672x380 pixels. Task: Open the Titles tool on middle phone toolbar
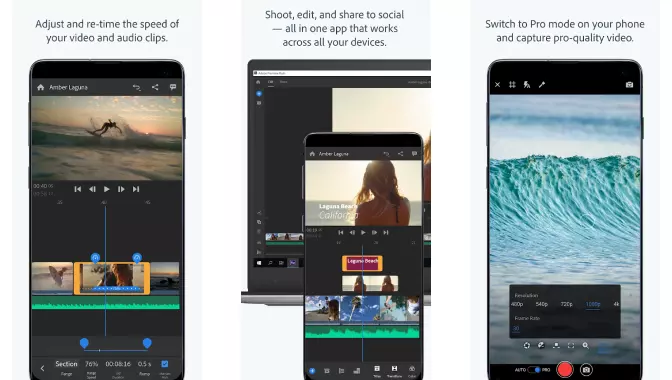[377, 371]
